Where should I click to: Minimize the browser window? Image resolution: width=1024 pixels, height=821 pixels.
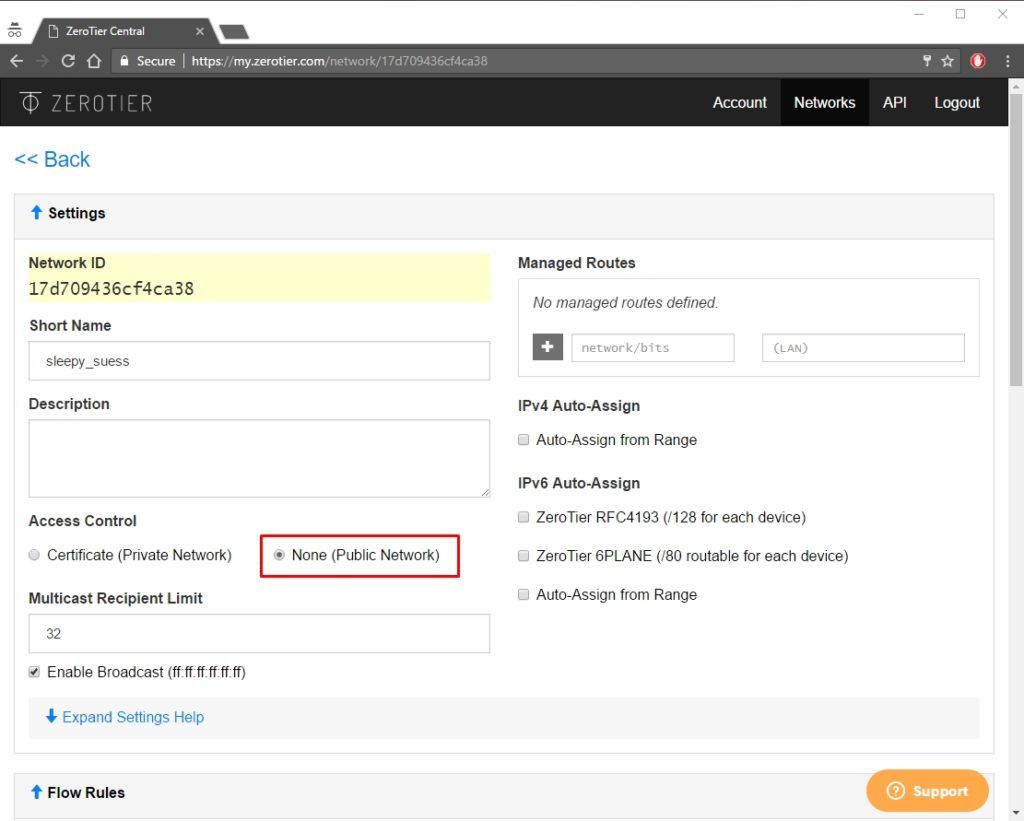(919, 14)
